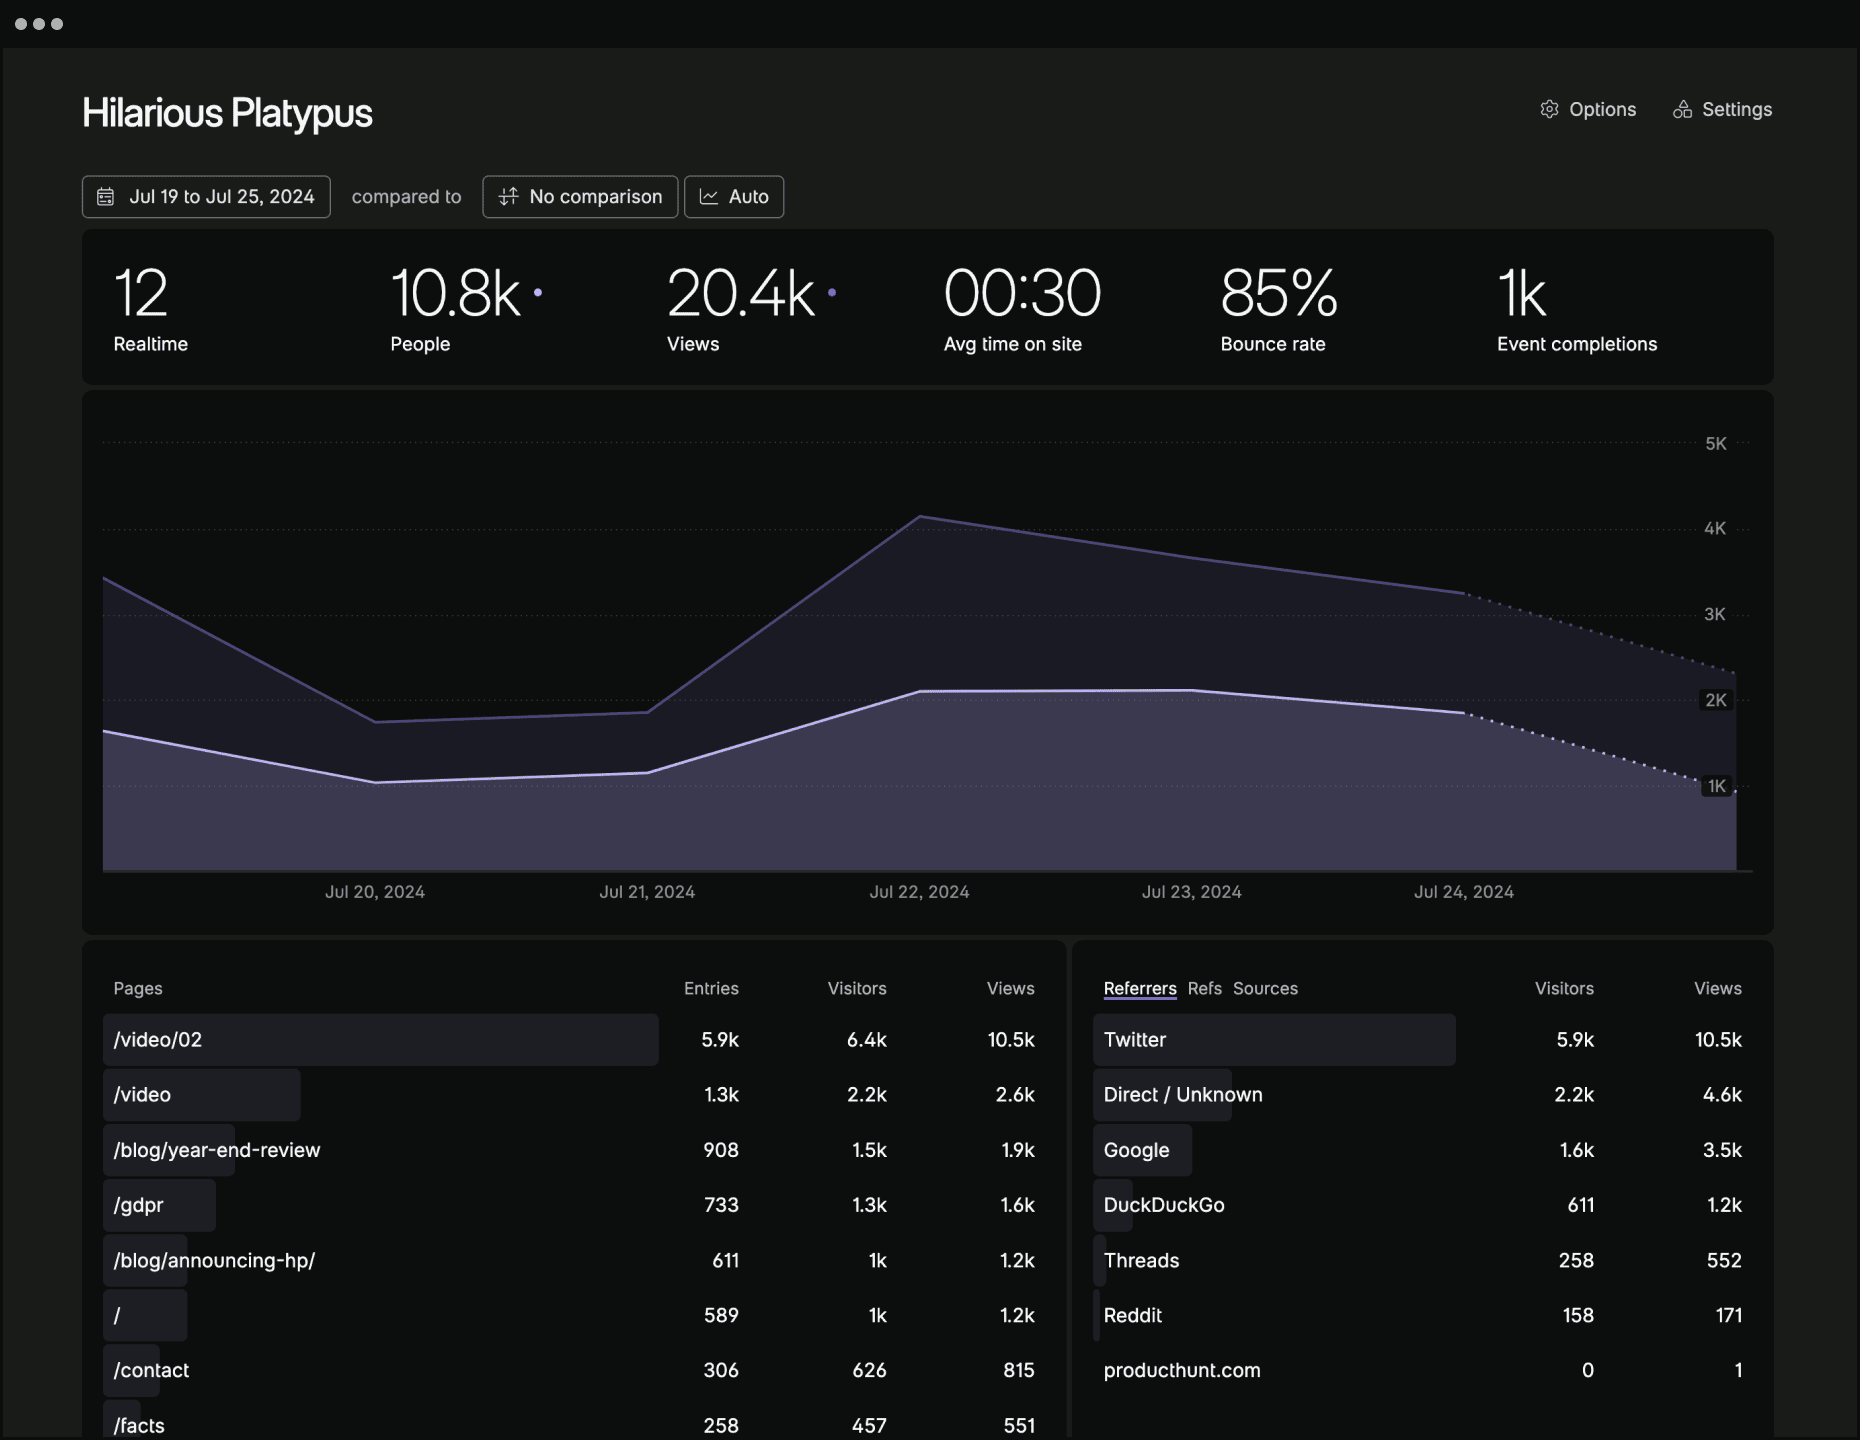Image resolution: width=1860 pixels, height=1440 pixels.
Task: Click the line-chart icon beside Auto
Action: pos(709,196)
